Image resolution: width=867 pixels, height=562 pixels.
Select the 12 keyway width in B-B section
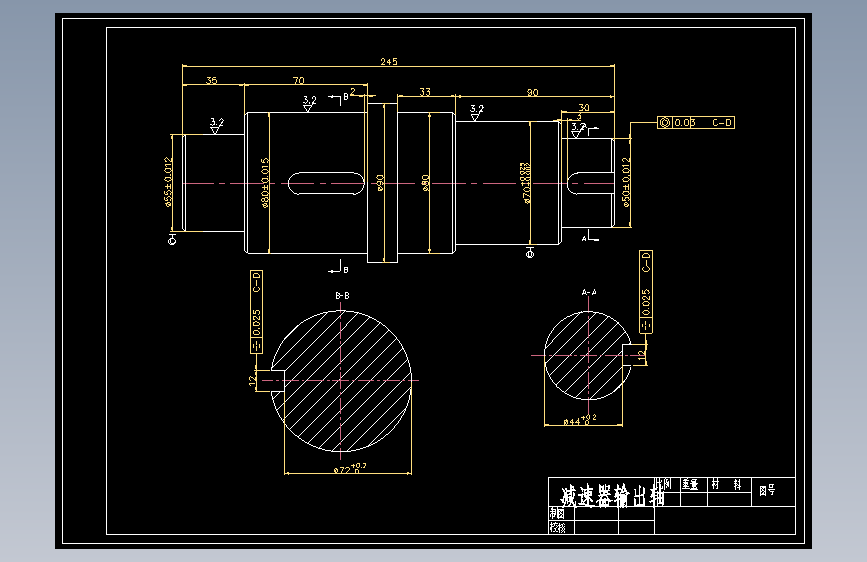coord(252,381)
